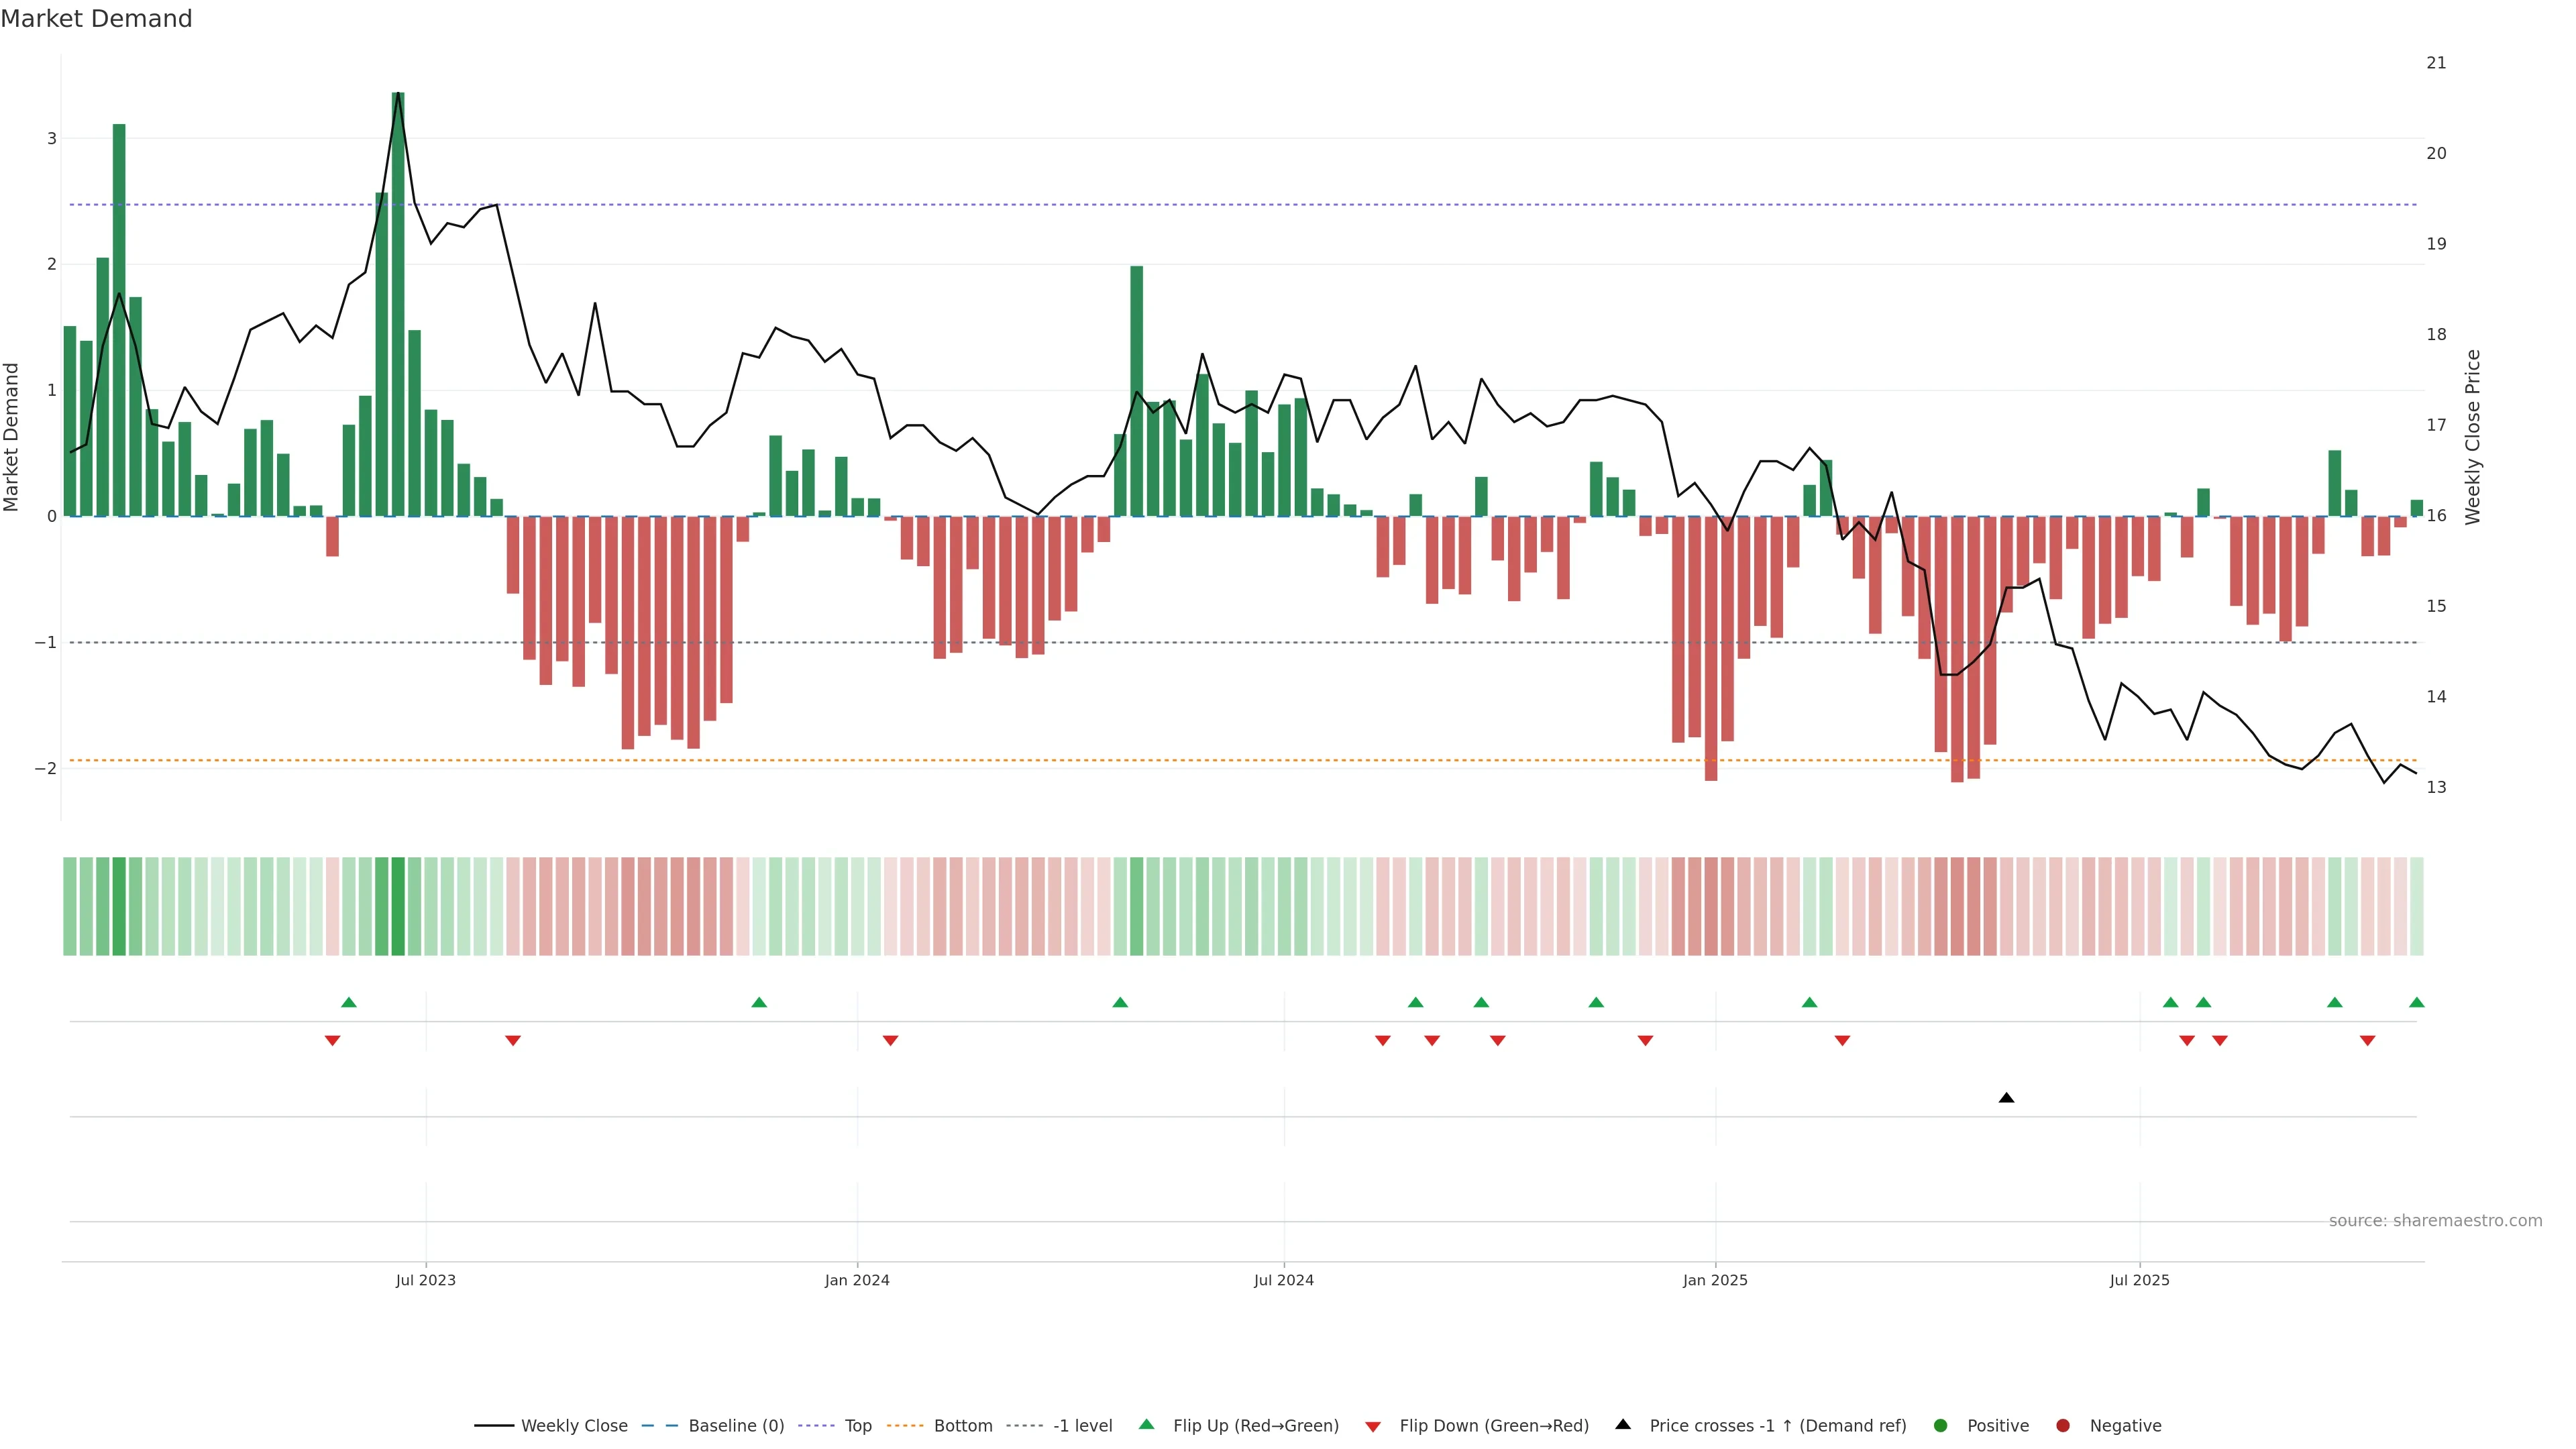The height and width of the screenshot is (1449, 2576).
Task: Toggle the Top level legend item
Action: pyautogui.click(x=857, y=1426)
